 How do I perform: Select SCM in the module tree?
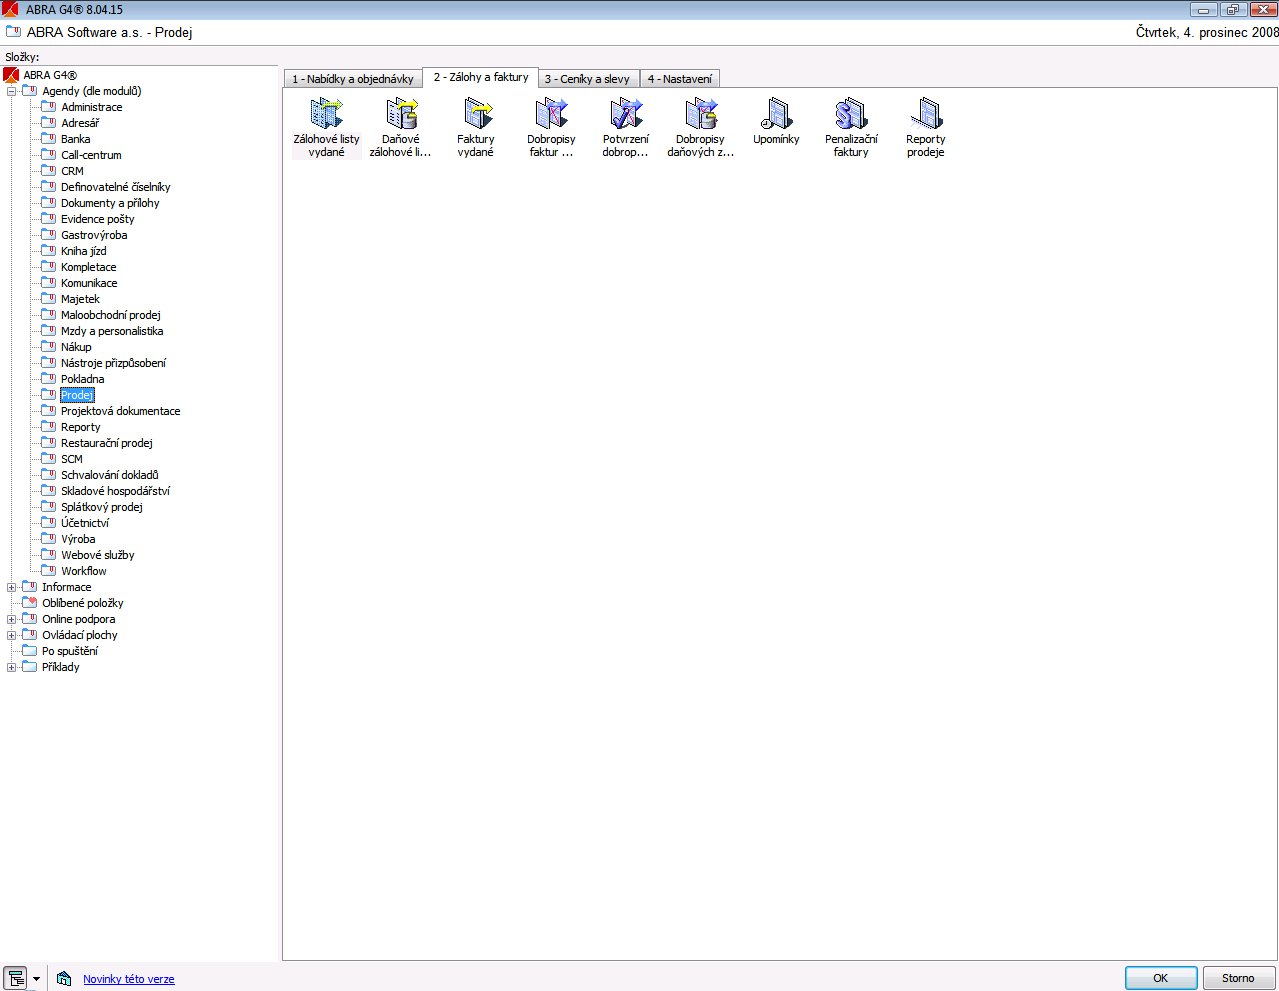point(72,459)
